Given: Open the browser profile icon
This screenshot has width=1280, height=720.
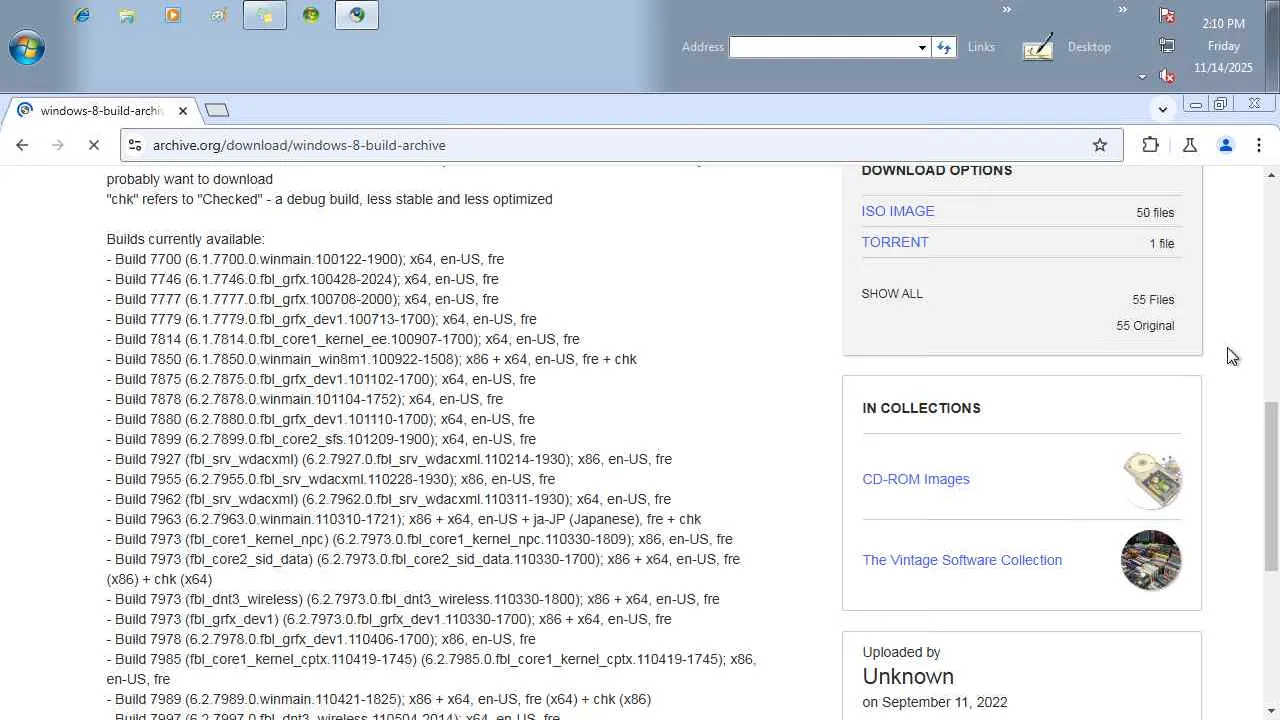Looking at the screenshot, I should tap(1225, 145).
